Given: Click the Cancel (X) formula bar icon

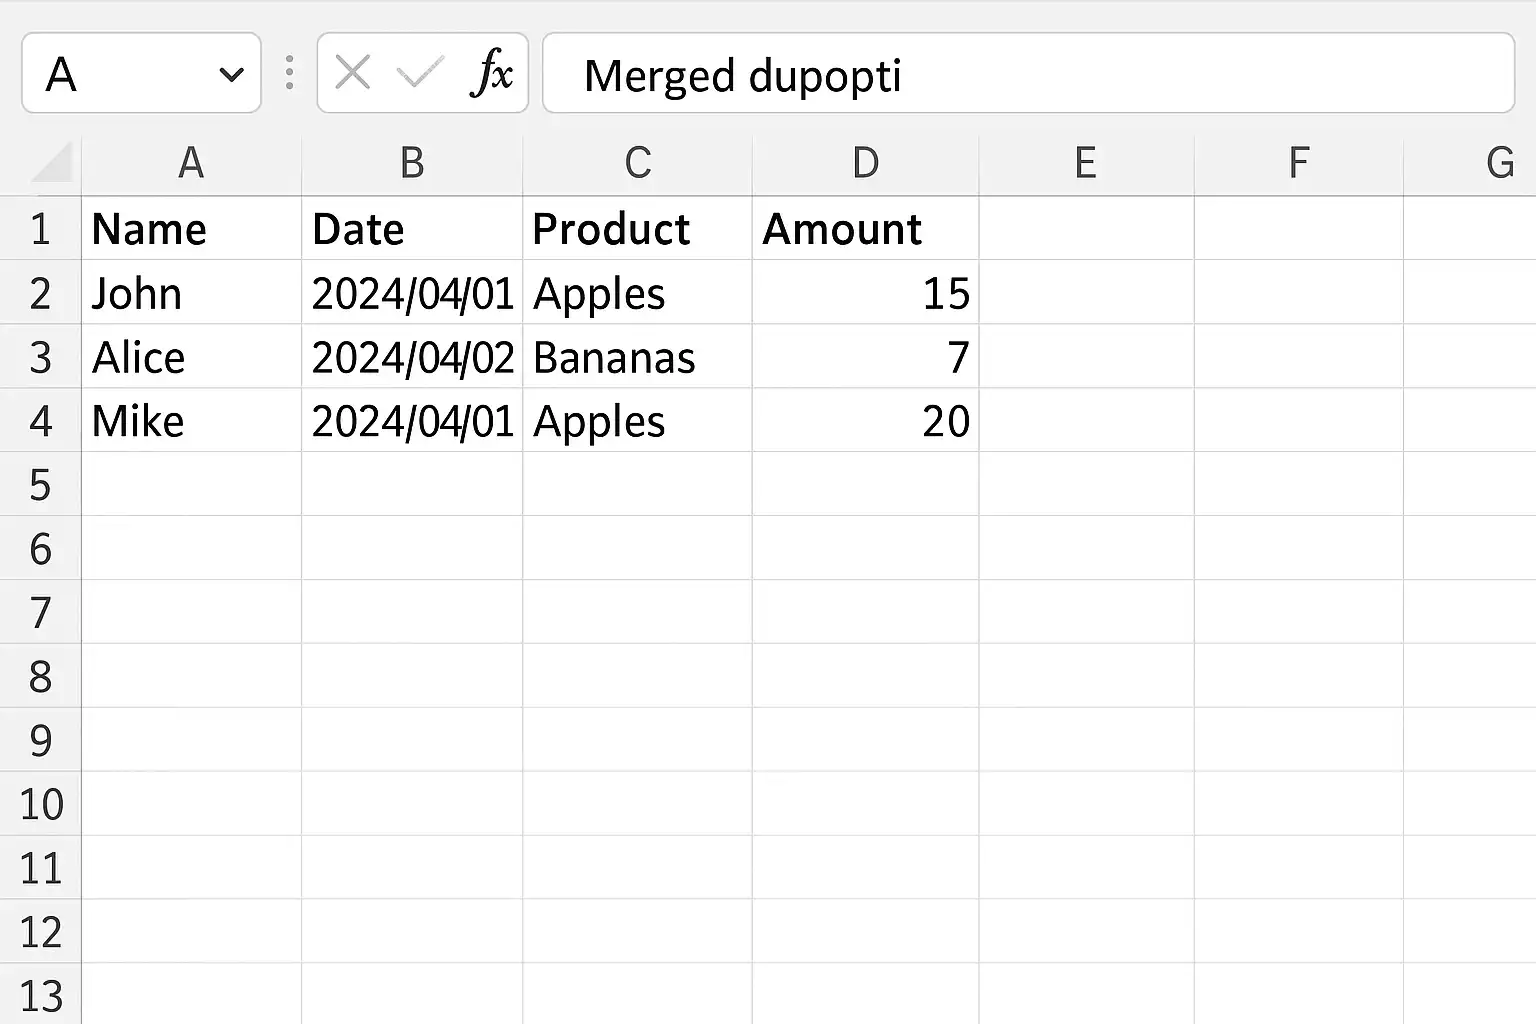Looking at the screenshot, I should tap(352, 73).
